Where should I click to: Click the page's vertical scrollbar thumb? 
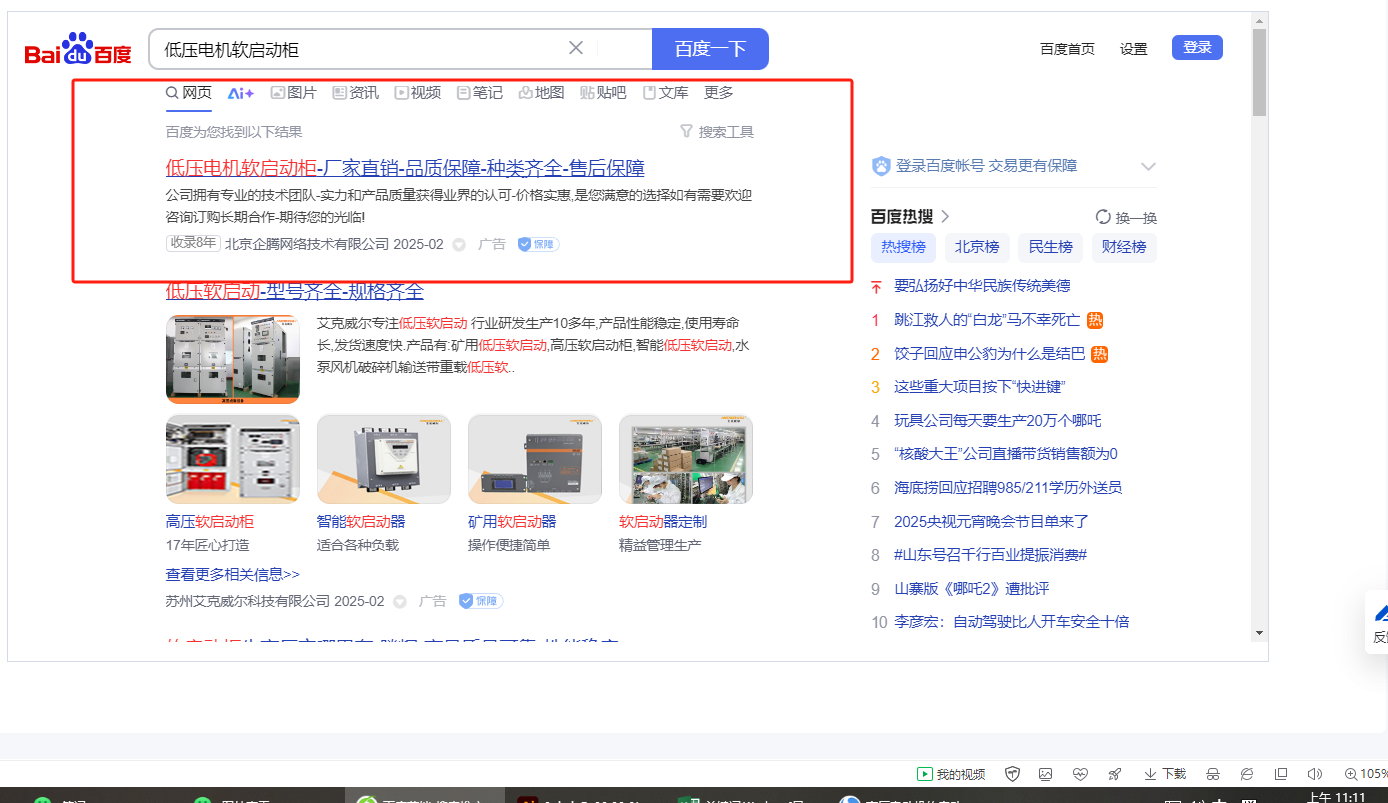1259,72
